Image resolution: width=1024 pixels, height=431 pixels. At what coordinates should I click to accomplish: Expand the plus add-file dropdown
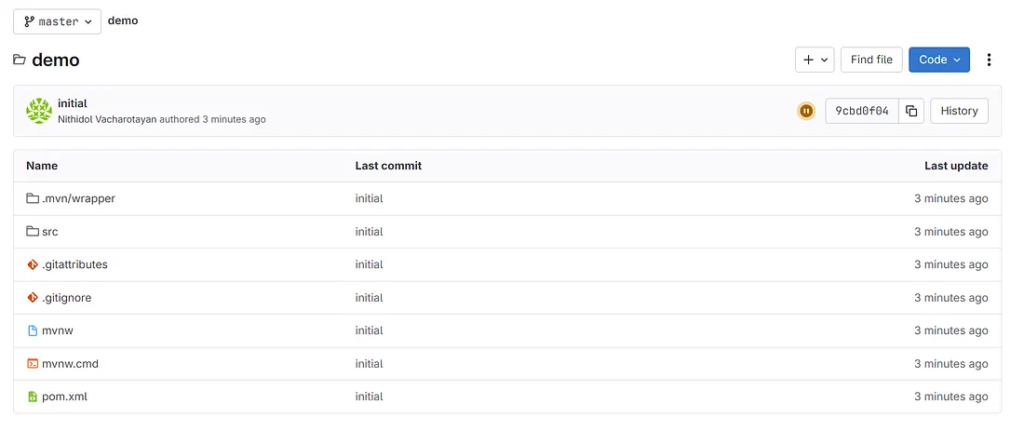tap(815, 60)
